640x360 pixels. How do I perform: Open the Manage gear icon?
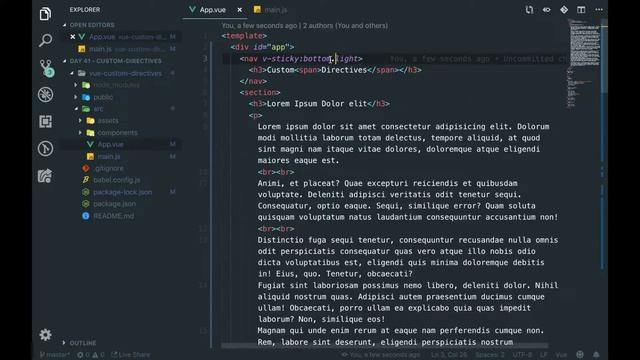click(x=45, y=335)
